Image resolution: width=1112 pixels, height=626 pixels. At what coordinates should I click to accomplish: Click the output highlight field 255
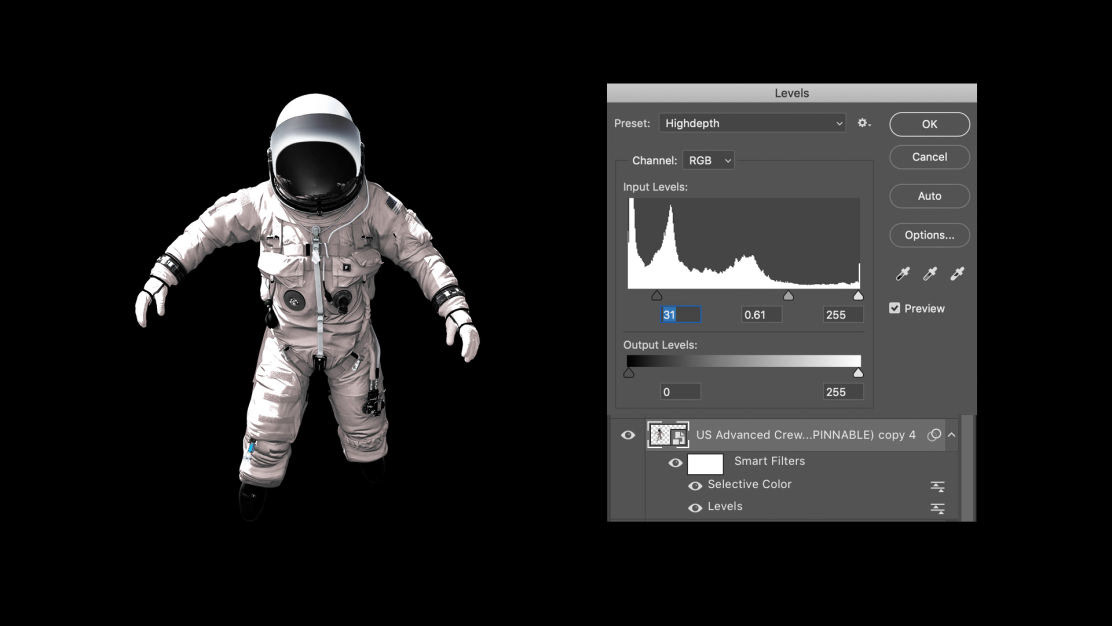coord(843,392)
